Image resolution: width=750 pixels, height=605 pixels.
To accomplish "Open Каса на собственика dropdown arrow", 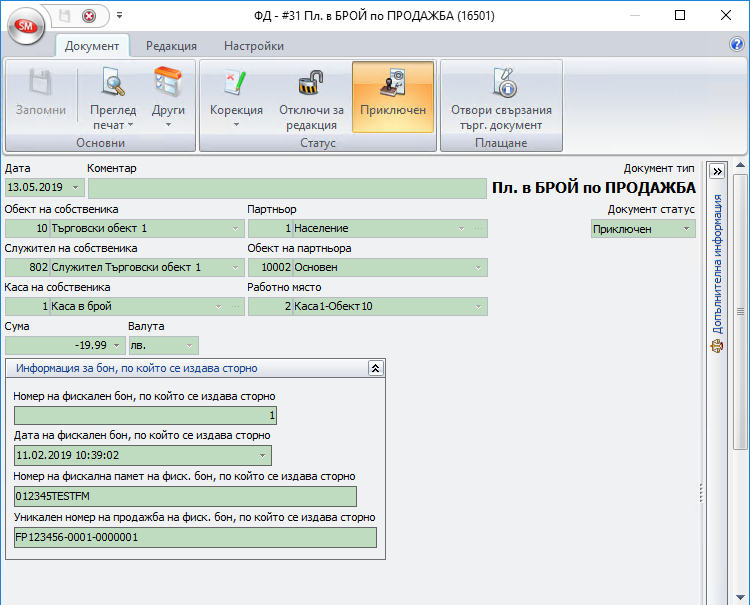I will [x=219, y=307].
